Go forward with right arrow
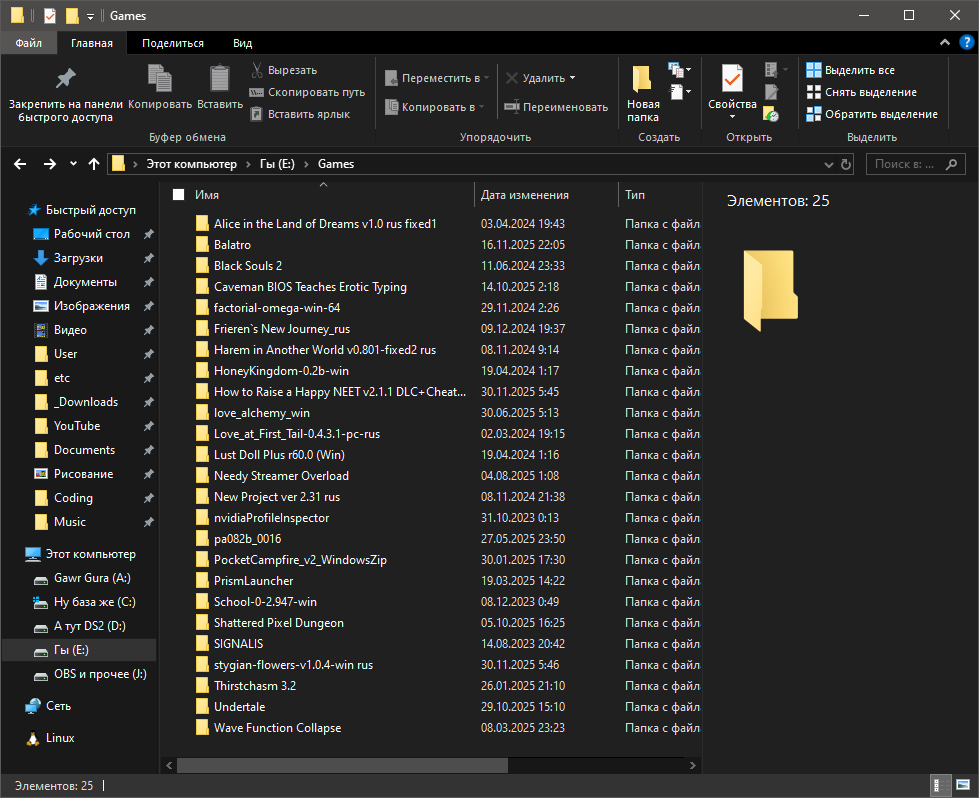Image resolution: width=979 pixels, height=798 pixels. pos(50,164)
